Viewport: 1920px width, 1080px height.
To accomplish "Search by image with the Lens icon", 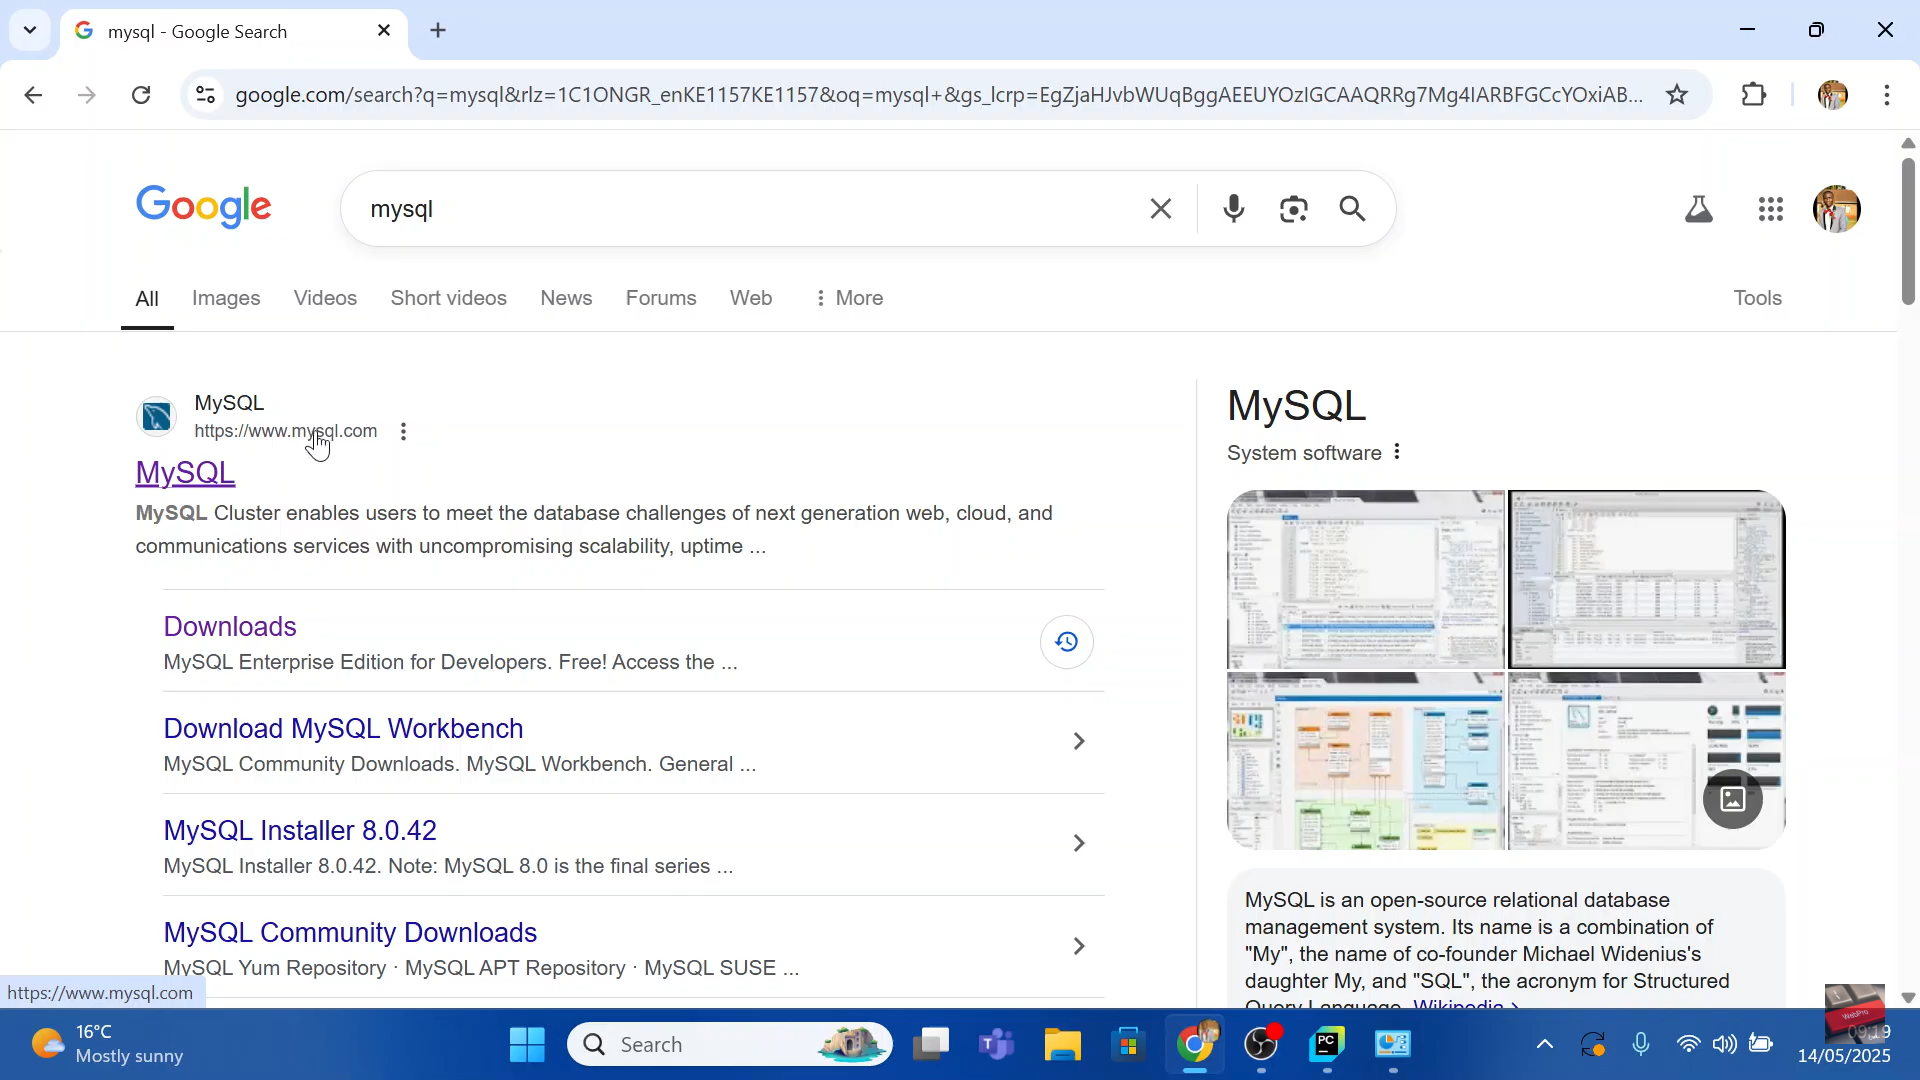I will coord(1294,209).
